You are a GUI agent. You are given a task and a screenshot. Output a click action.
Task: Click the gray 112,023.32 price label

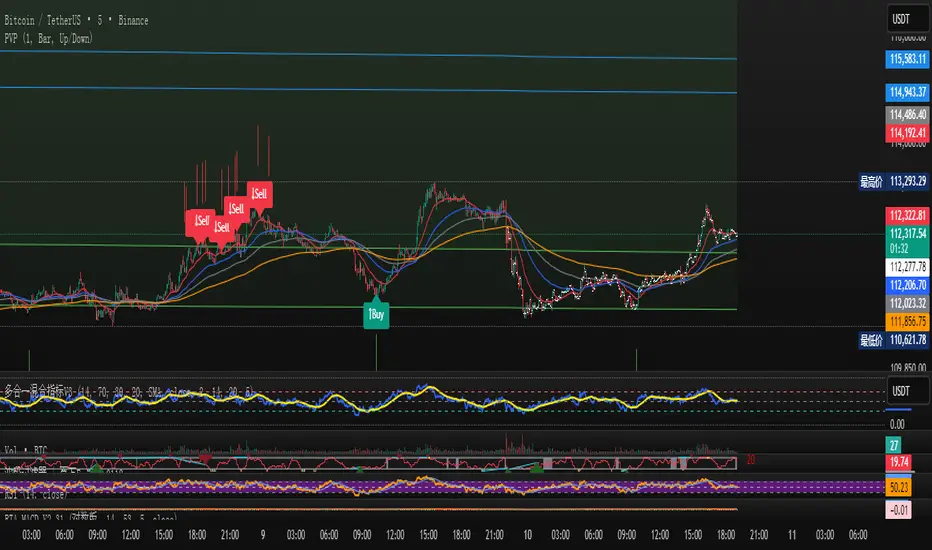click(x=907, y=304)
